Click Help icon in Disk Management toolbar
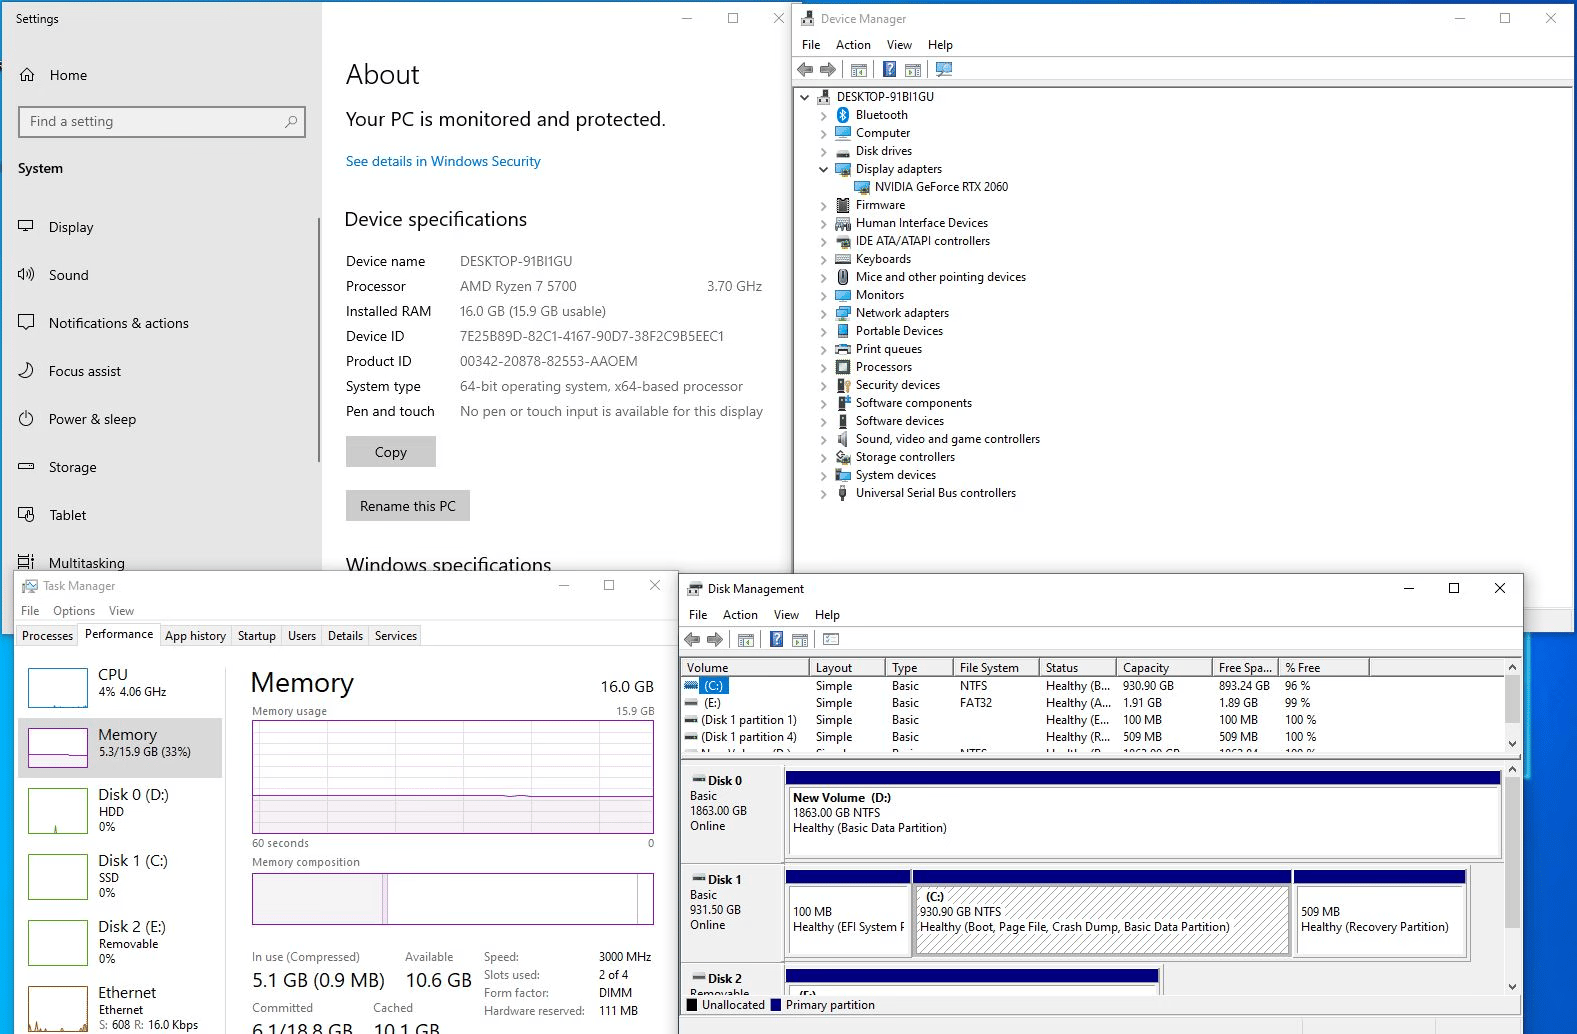The width and height of the screenshot is (1577, 1034). [x=776, y=640]
